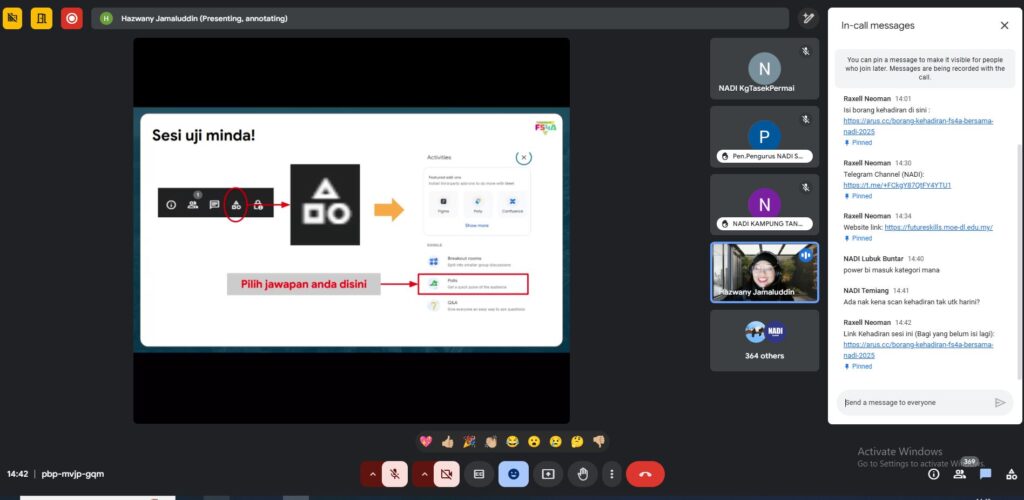This screenshot has height=500, width=1024.
Task: Unmute the microphone
Action: coord(395,474)
